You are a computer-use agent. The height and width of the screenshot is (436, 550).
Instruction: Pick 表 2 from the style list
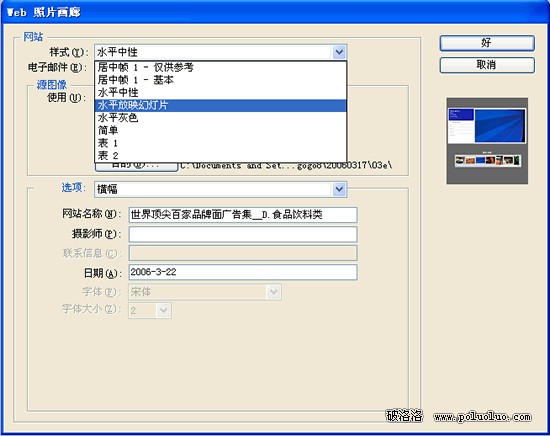click(221, 155)
